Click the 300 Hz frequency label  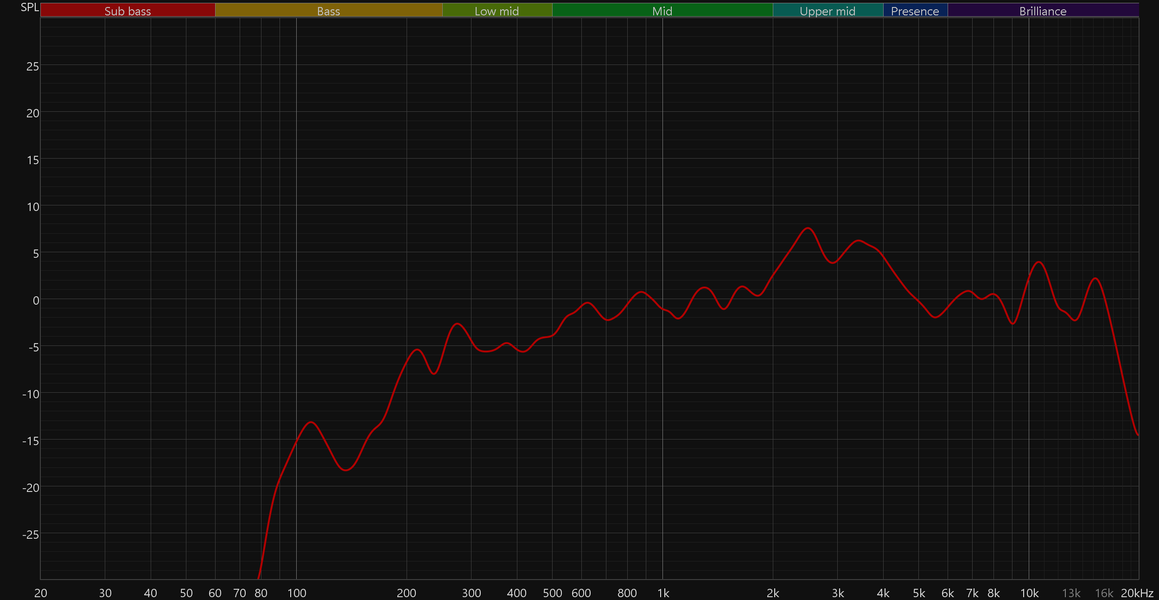[471, 593]
